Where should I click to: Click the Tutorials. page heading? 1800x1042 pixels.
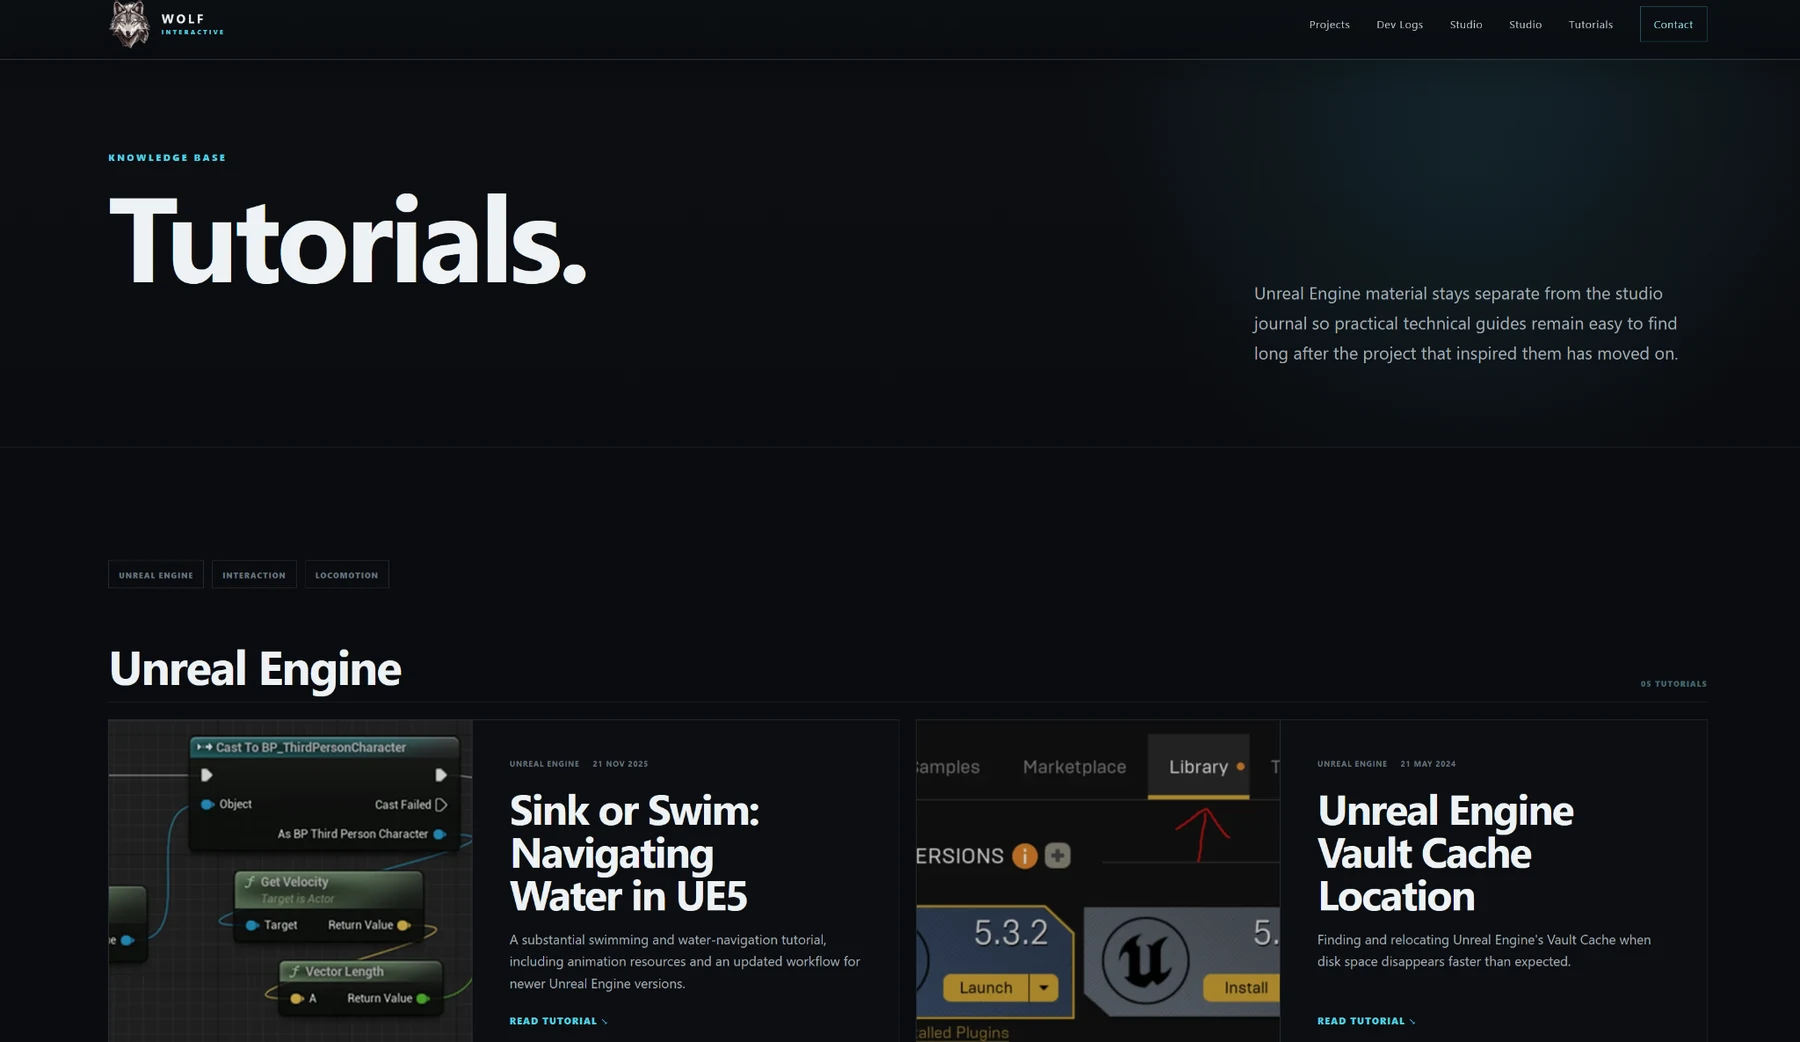click(x=348, y=240)
